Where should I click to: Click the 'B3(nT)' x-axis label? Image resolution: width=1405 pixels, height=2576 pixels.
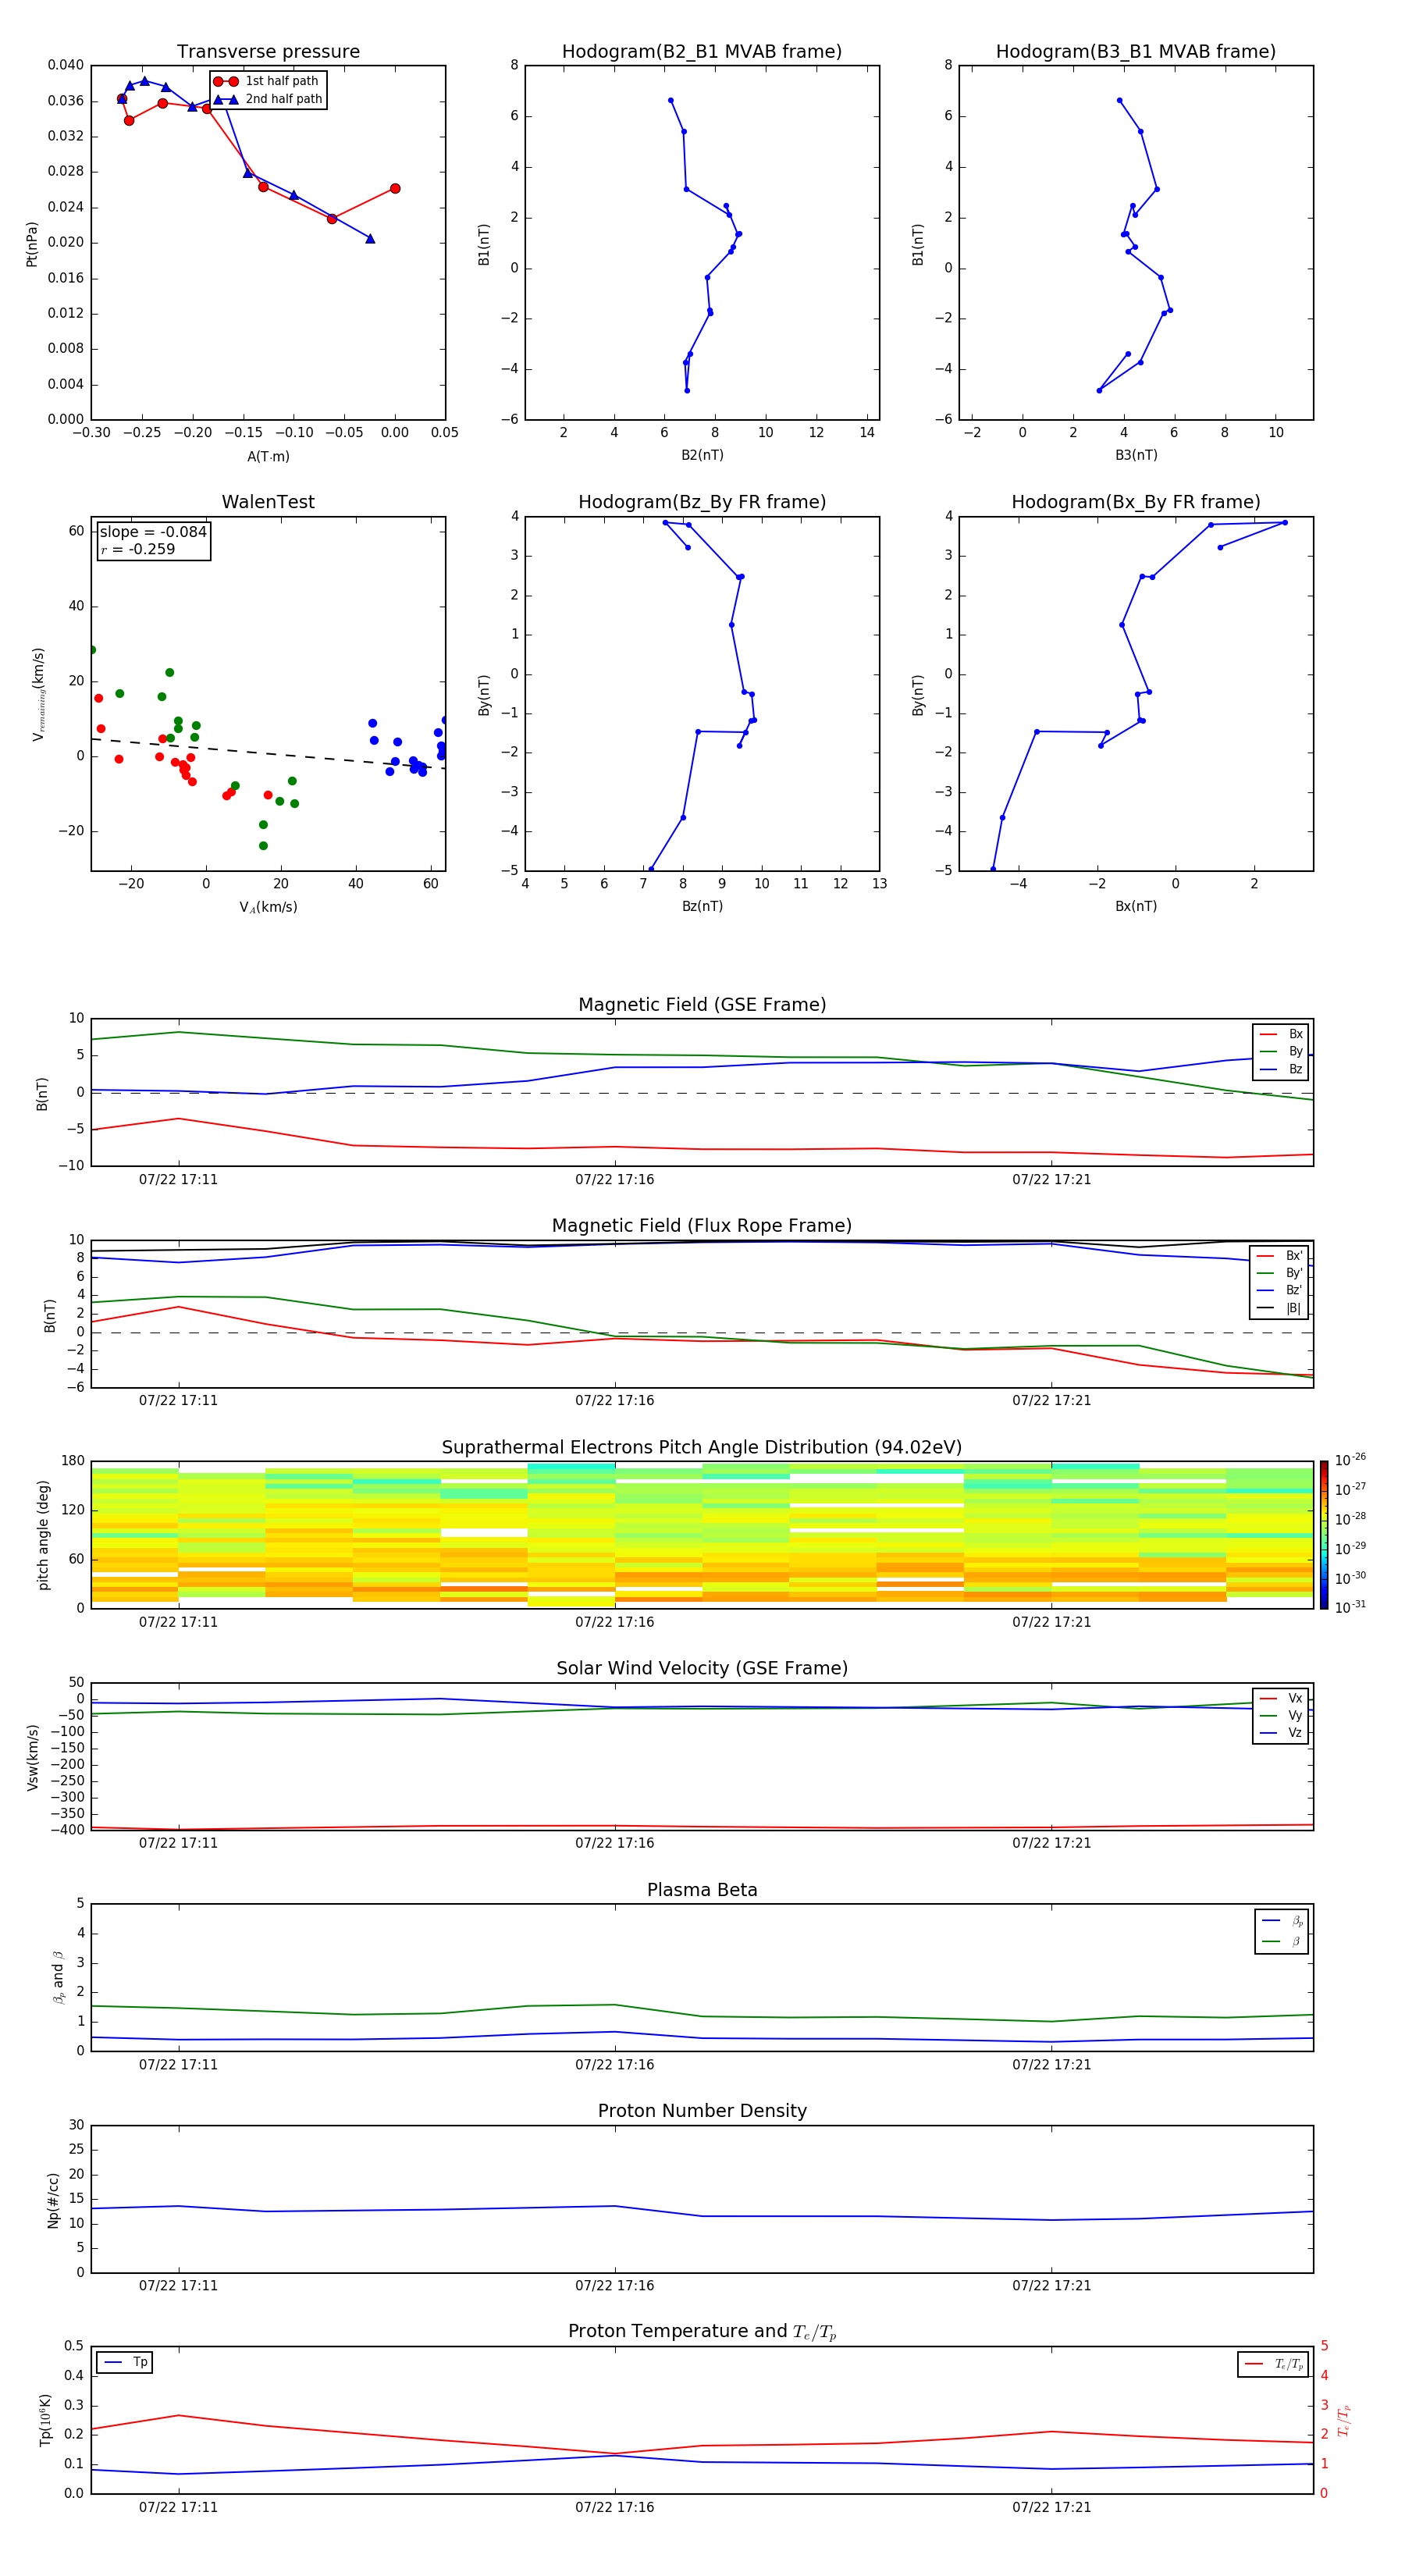pyautogui.click(x=1136, y=455)
